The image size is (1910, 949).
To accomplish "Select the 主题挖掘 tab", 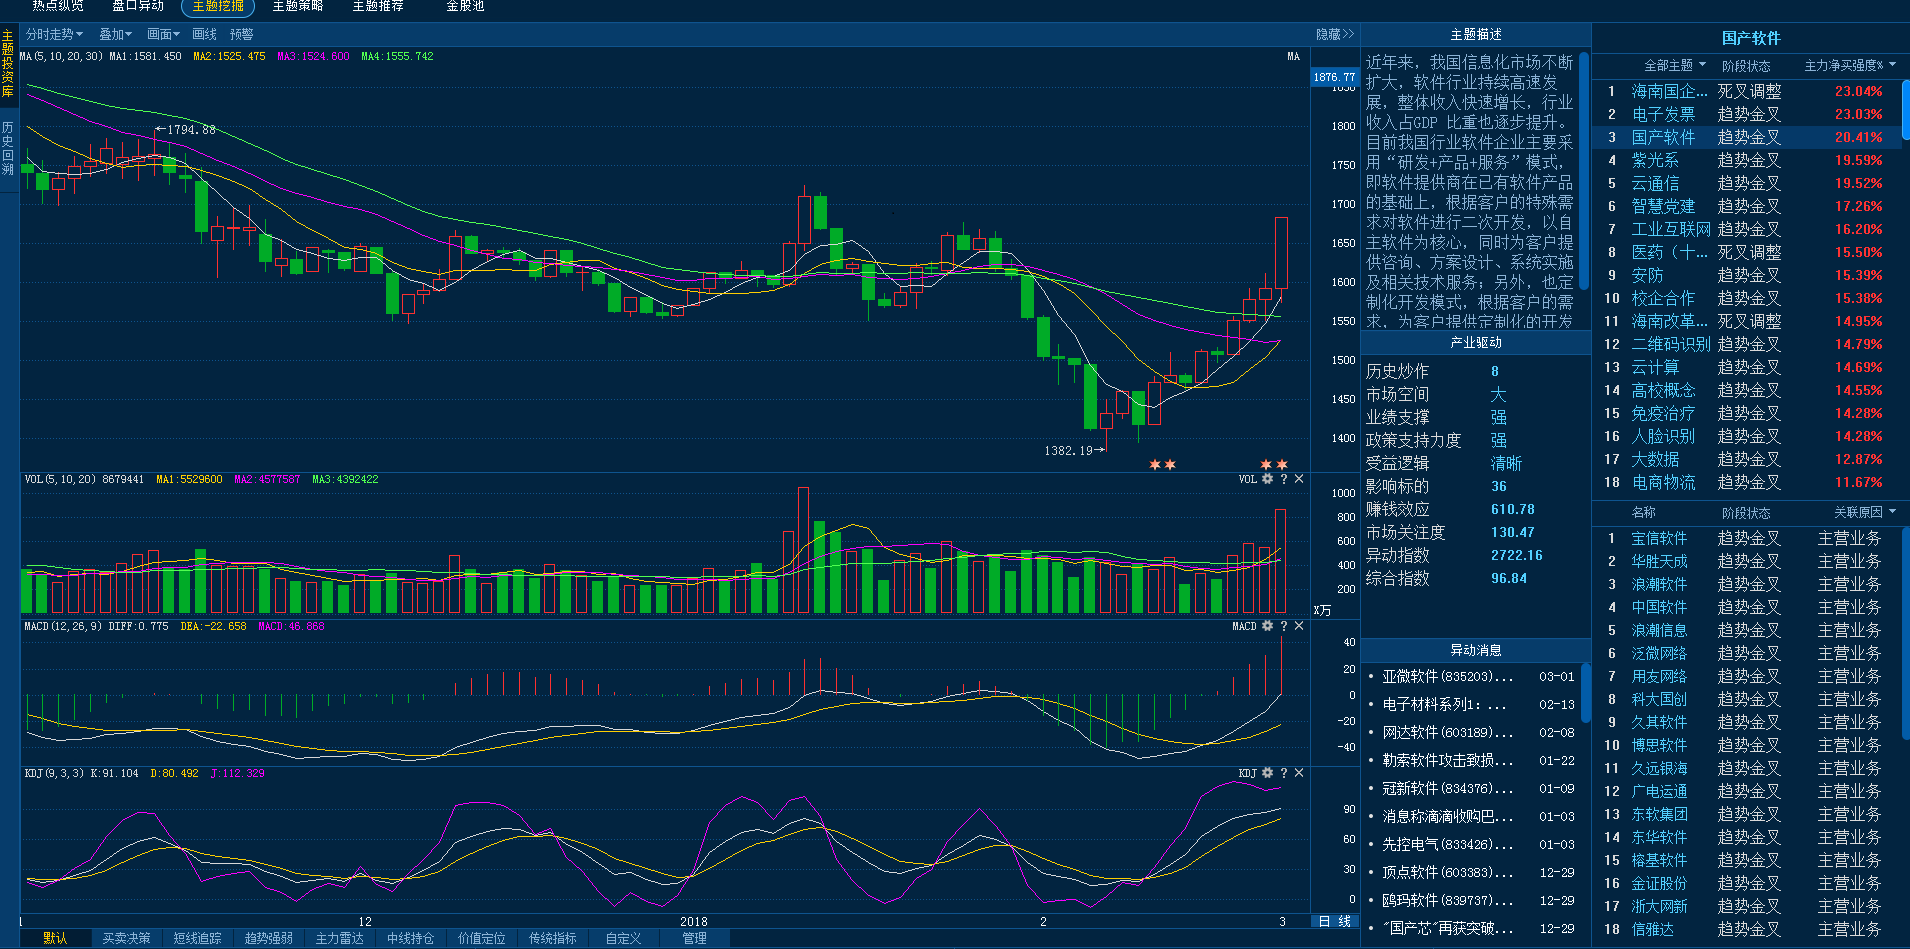I will 218,7.
